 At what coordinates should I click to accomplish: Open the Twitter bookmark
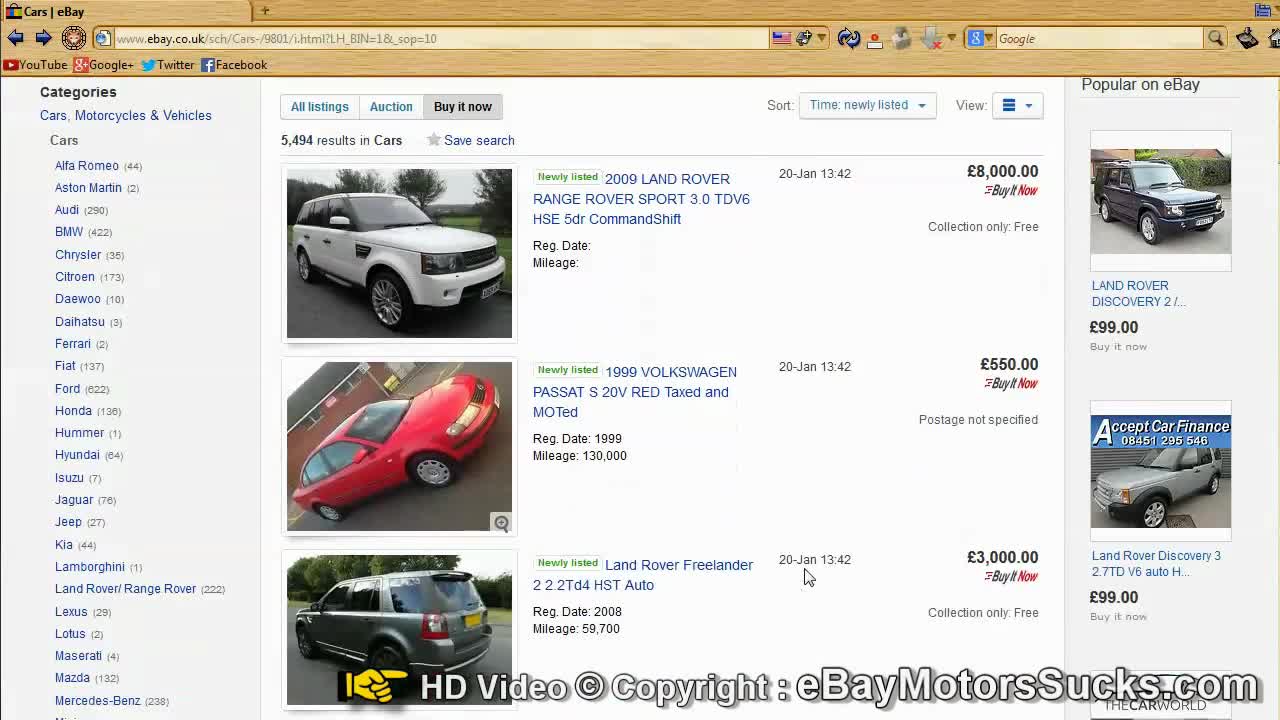(x=167, y=65)
